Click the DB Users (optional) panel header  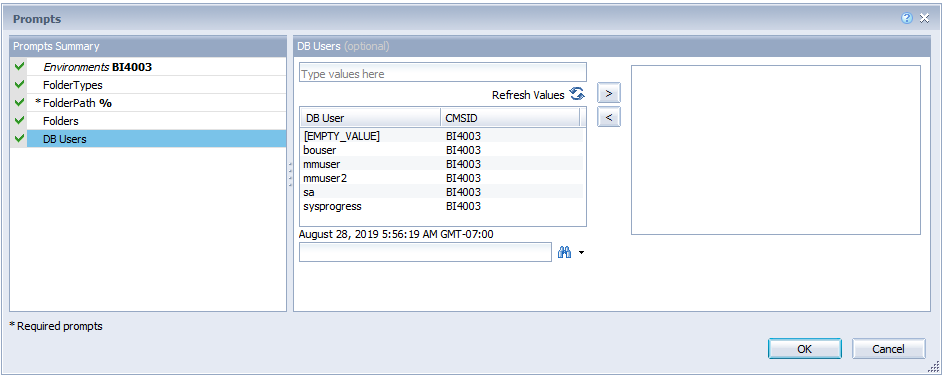click(x=612, y=46)
